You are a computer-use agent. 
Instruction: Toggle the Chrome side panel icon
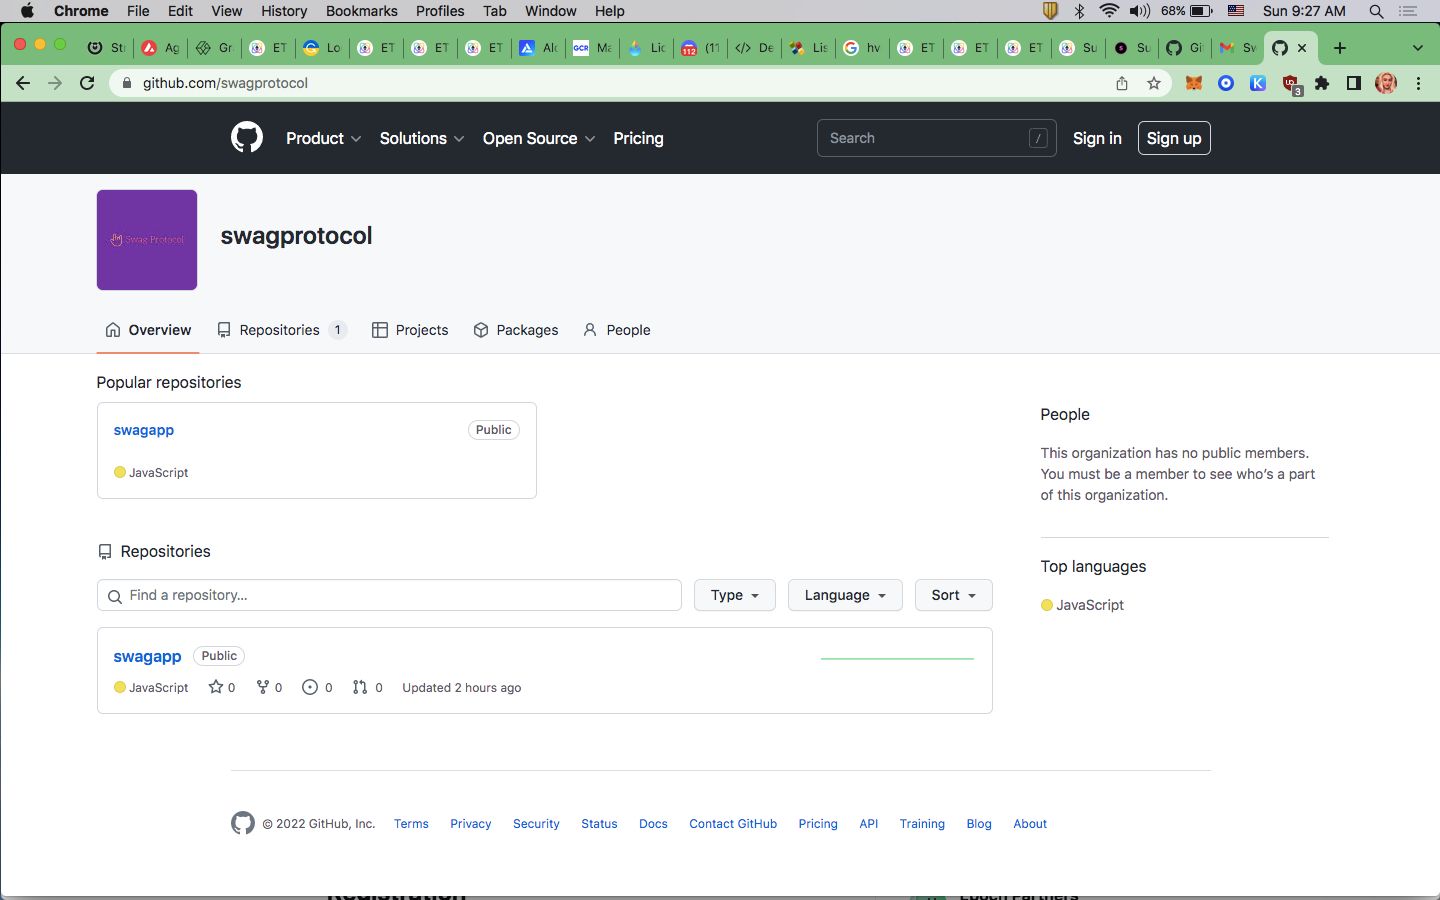pyautogui.click(x=1354, y=83)
